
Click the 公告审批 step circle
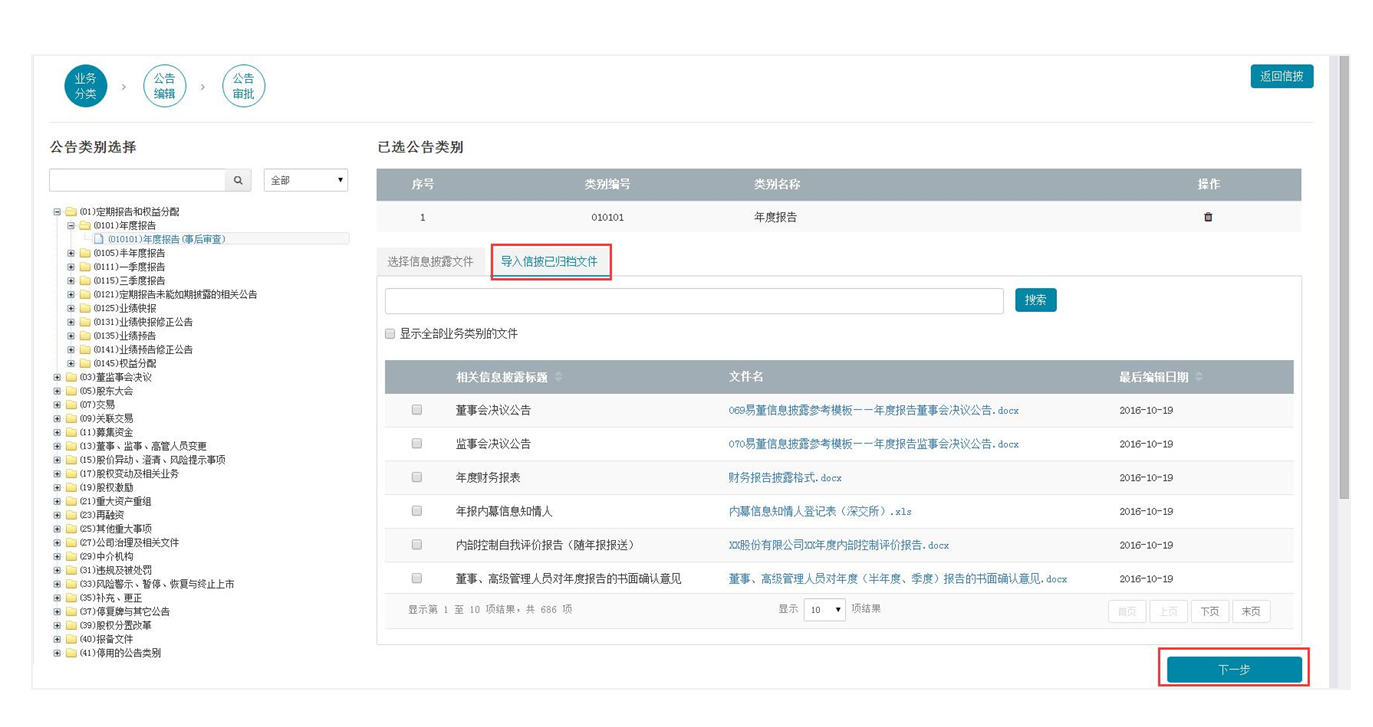243,86
